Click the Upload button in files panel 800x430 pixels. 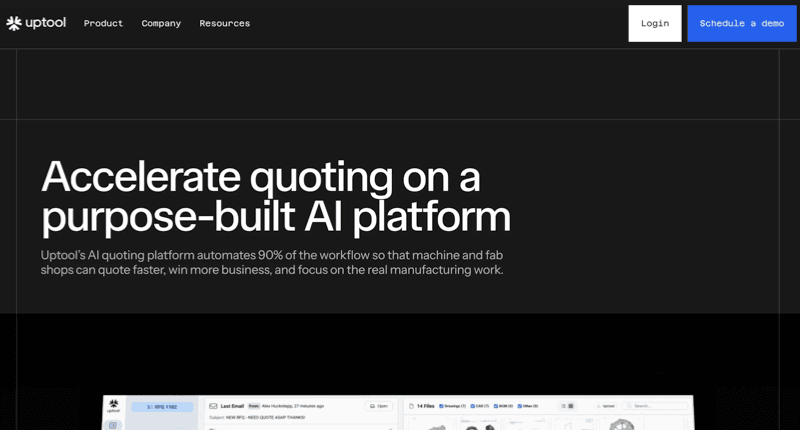606,406
